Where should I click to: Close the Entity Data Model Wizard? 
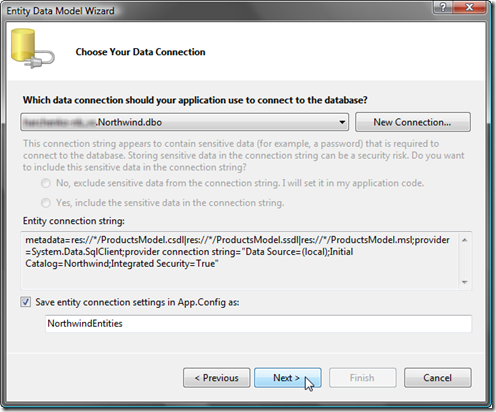(470, 7)
